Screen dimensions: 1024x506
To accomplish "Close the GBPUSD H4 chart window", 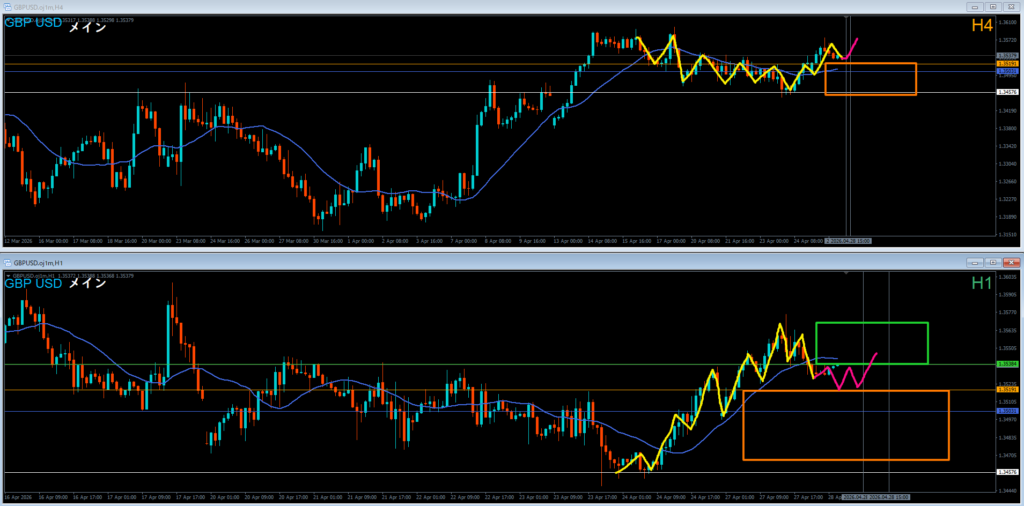I will click(1010, 7).
